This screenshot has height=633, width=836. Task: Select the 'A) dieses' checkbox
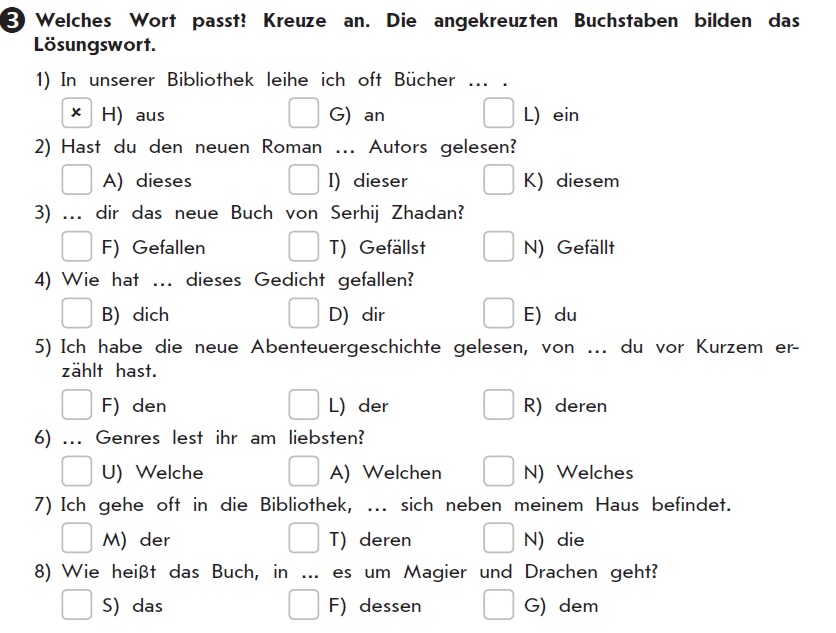coord(76,180)
